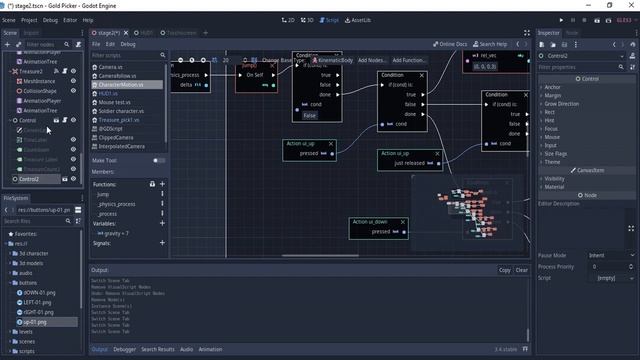Viewport: 640px width, 360px height.
Task: Click Add Function button
Action: pos(409,60)
